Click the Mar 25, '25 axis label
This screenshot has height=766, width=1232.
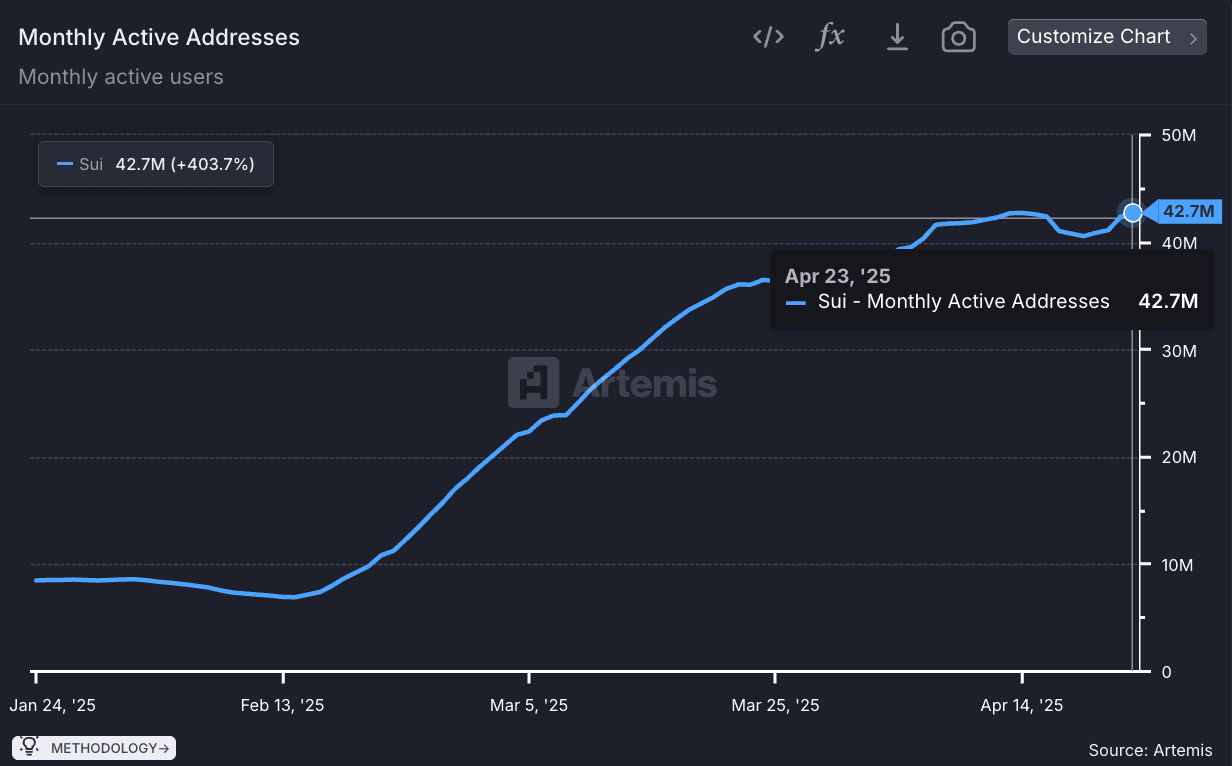775,705
